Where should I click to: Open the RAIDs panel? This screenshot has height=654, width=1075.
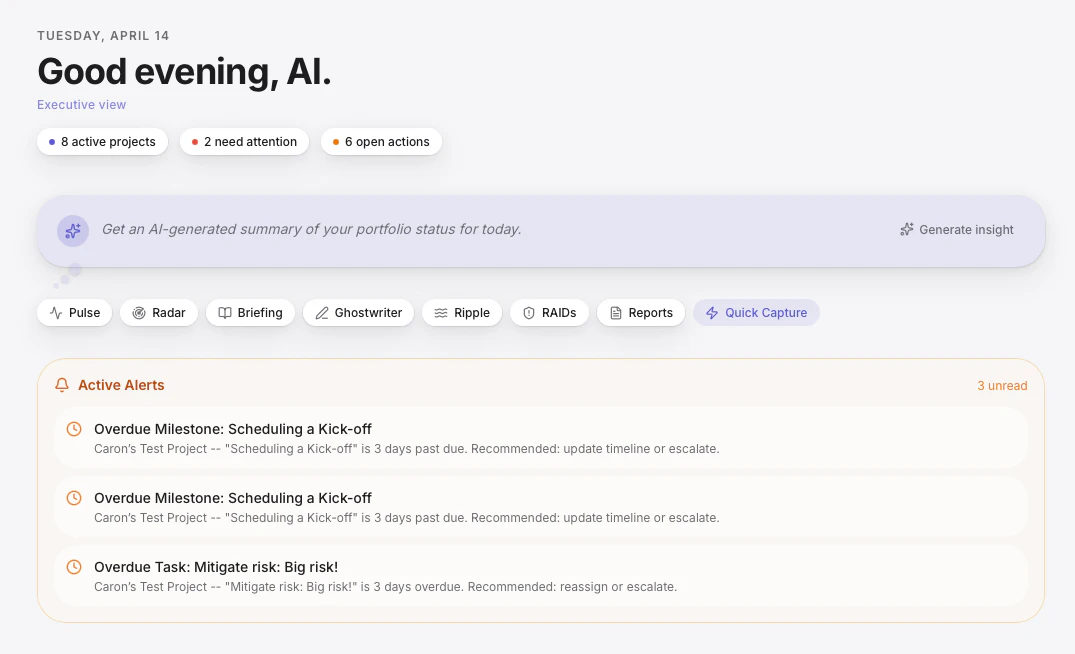tap(549, 312)
